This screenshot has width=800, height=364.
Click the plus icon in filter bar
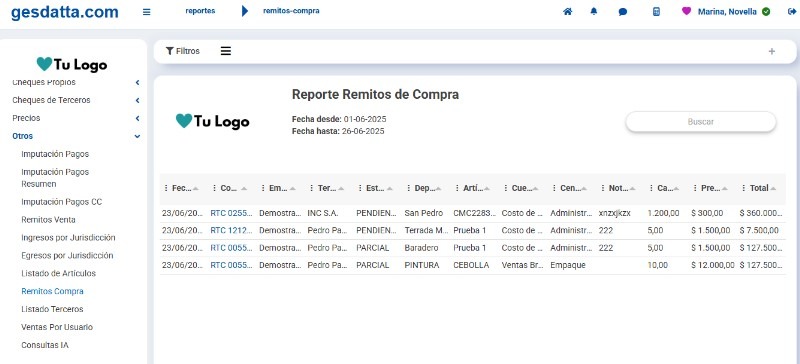coord(771,51)
